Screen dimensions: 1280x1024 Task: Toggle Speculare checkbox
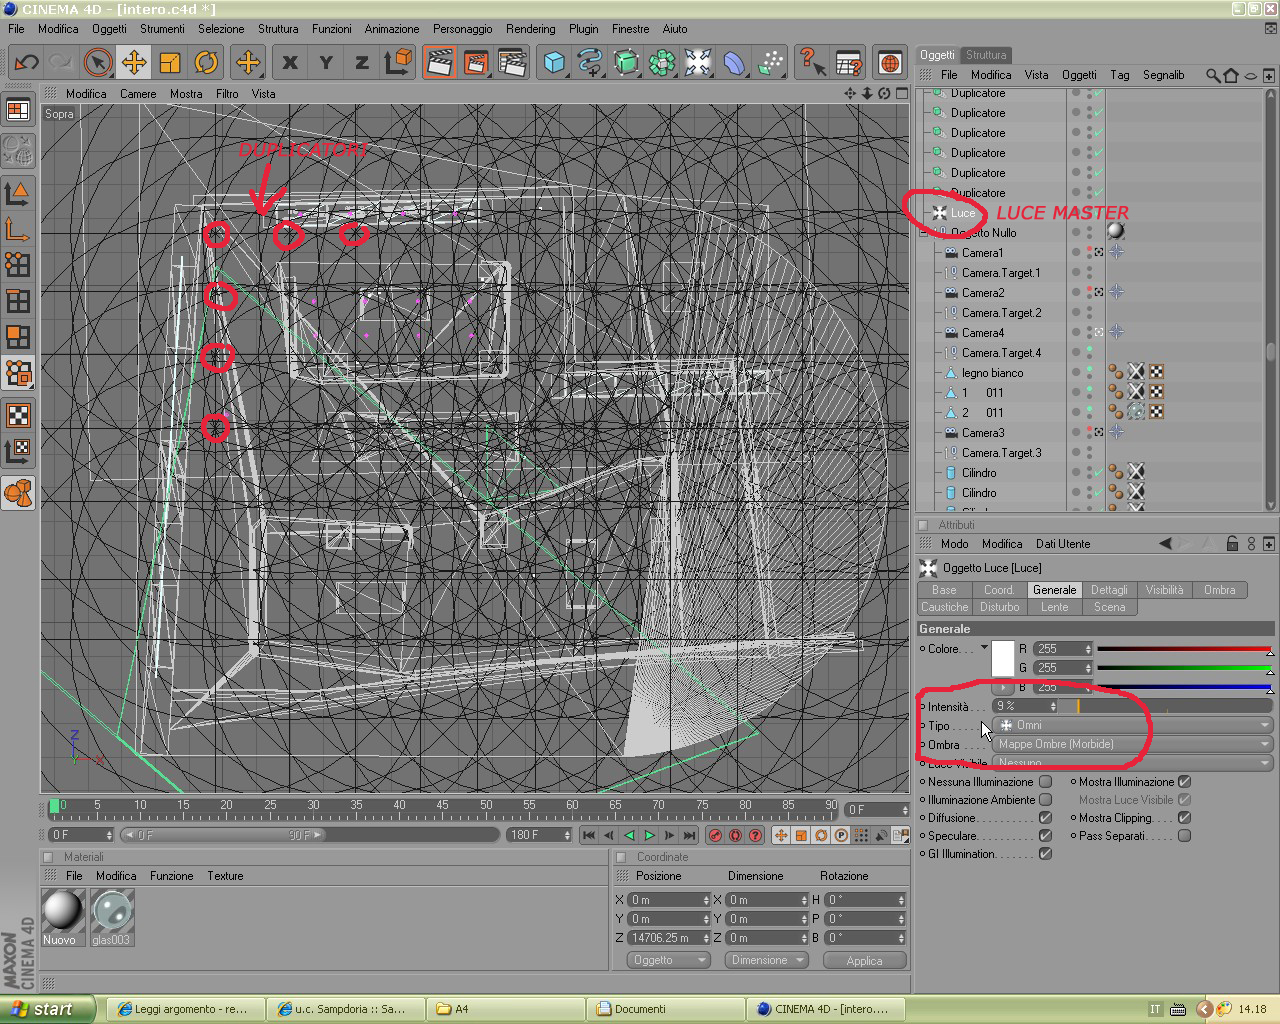coord(1045,836)
